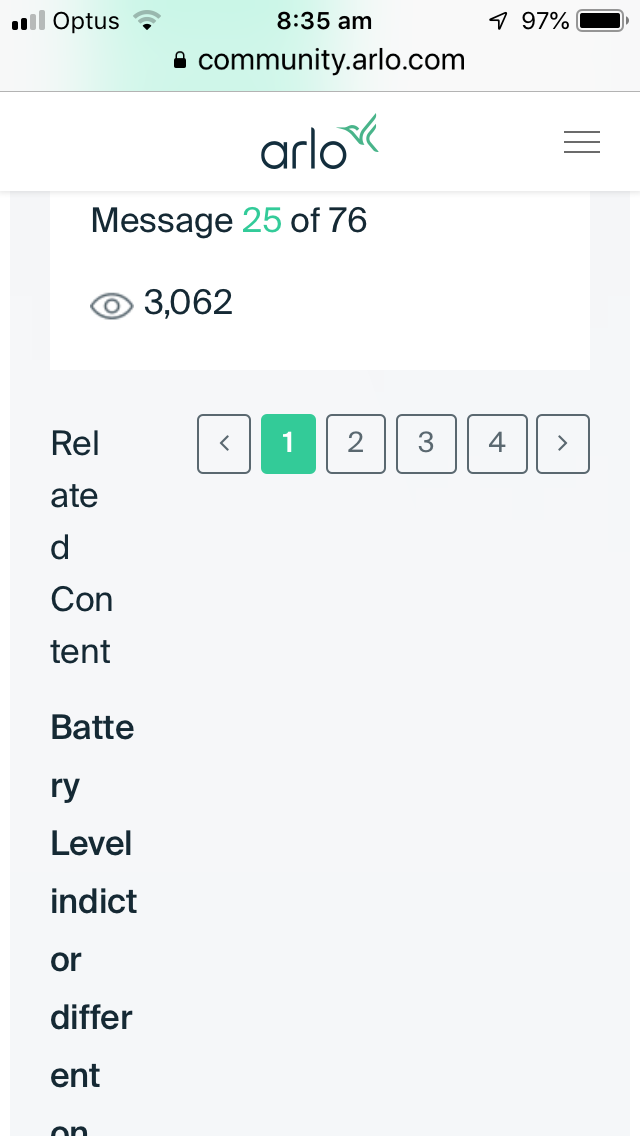Viewport: 640px width, 1136px height.
Task: Open the hamburger navigation menu
Action: (x=581, y=142)
